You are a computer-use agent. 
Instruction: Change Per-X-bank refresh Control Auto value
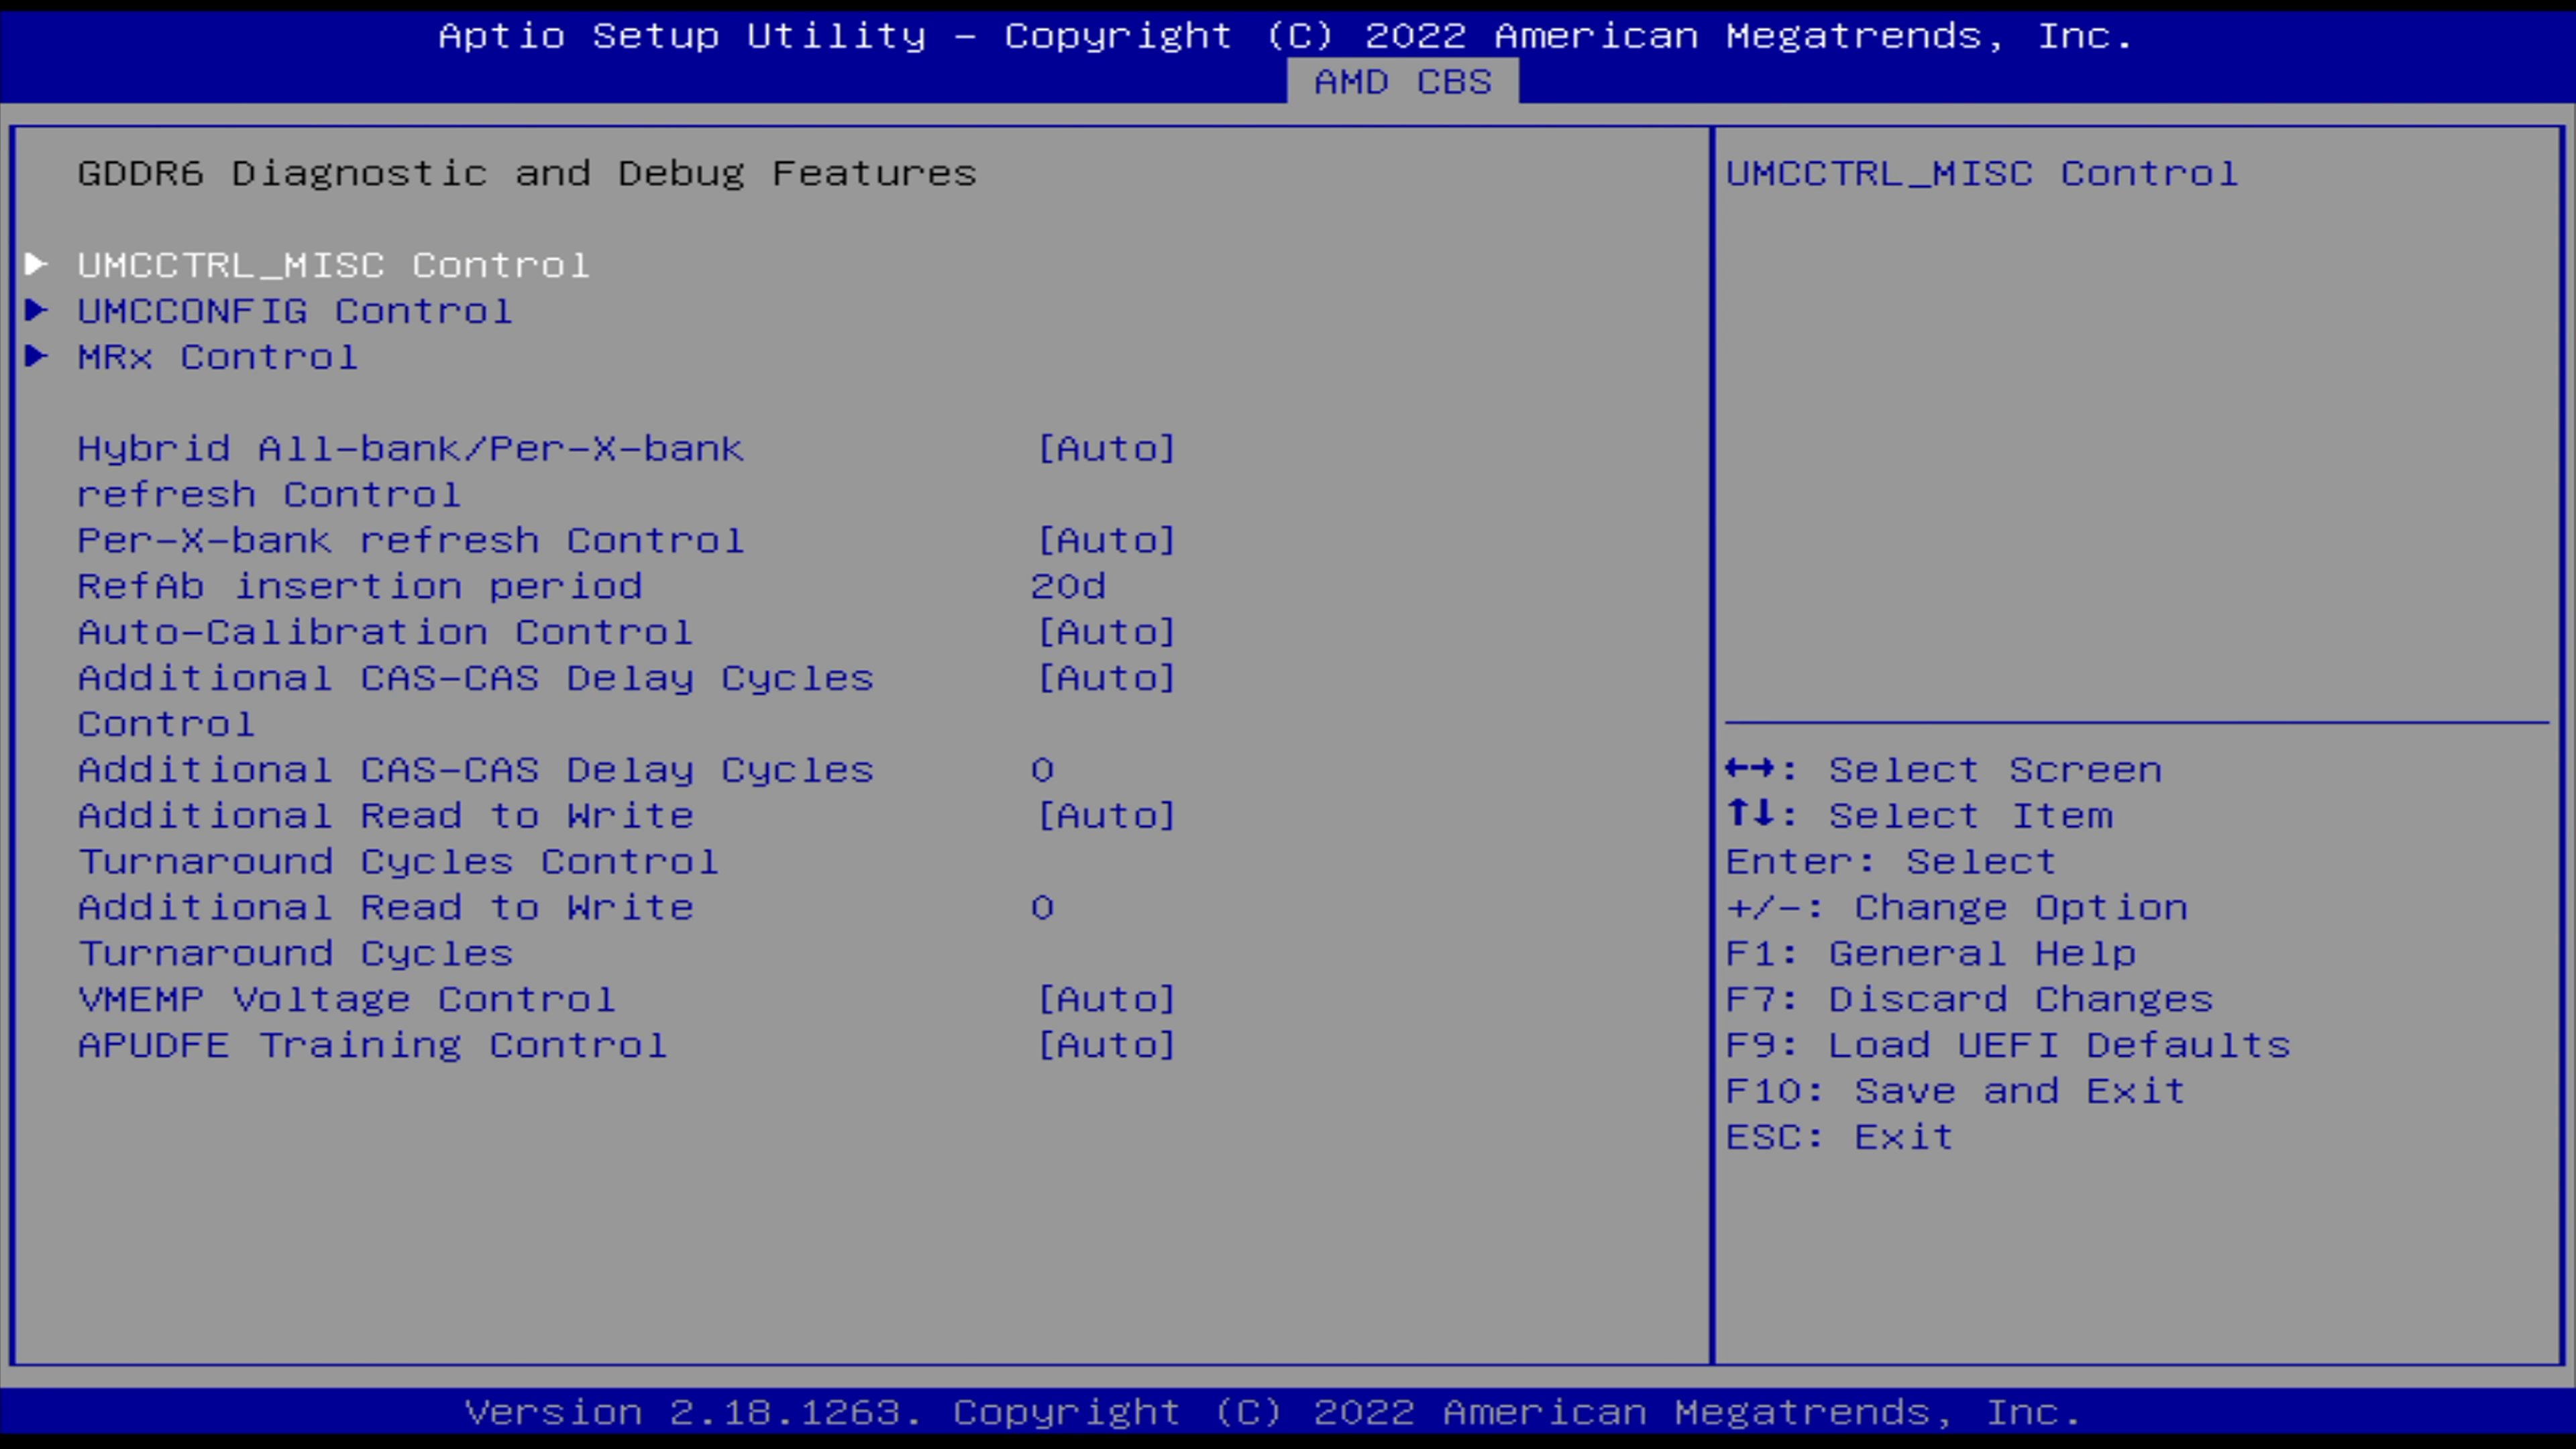click(x=1106, y=541)
